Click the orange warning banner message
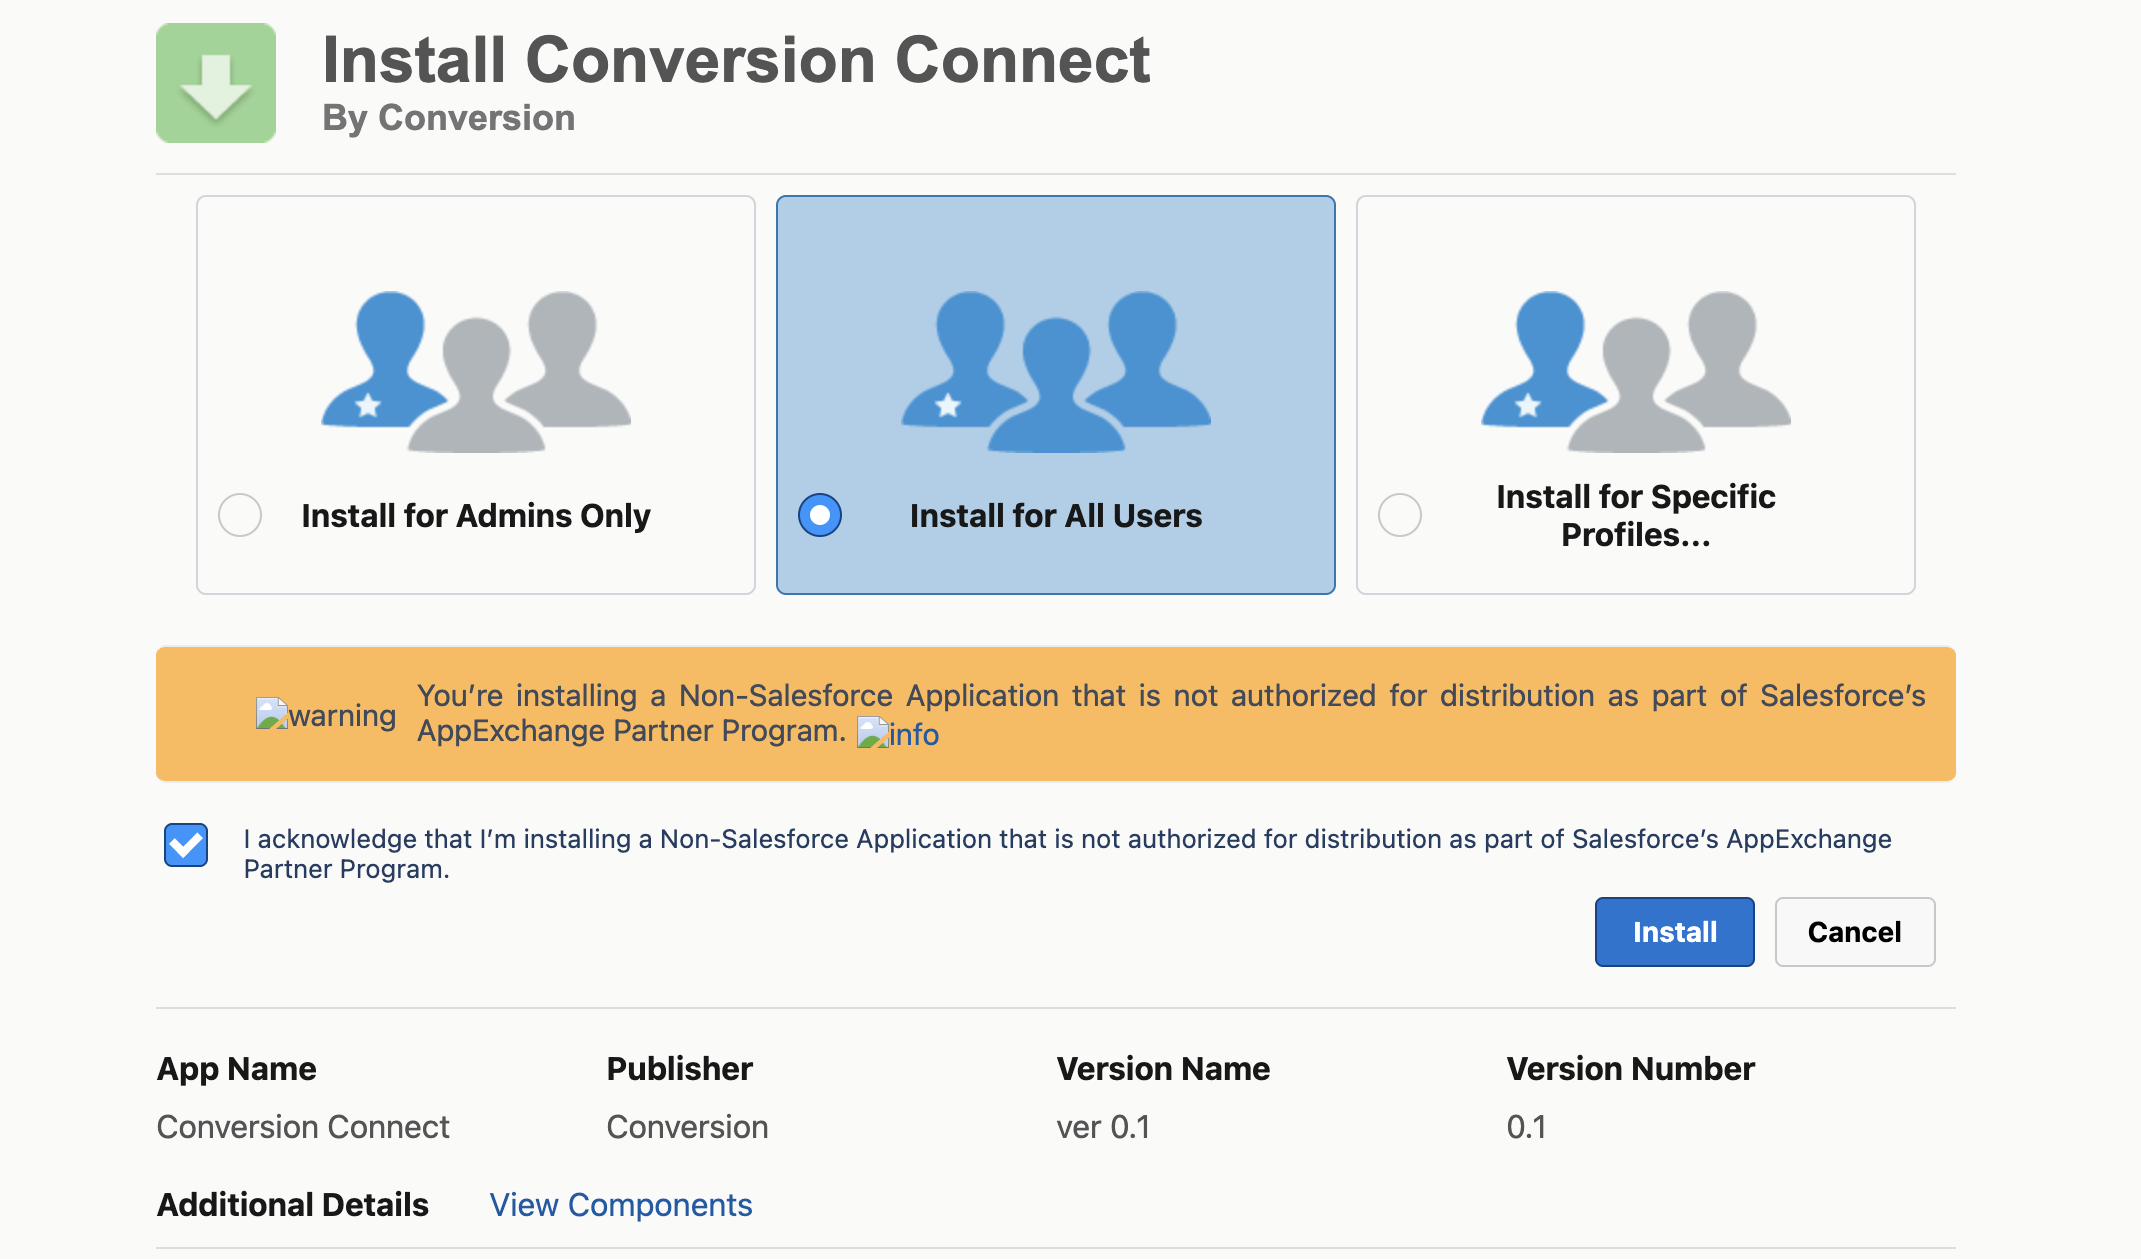 [x=1170, y=697]
